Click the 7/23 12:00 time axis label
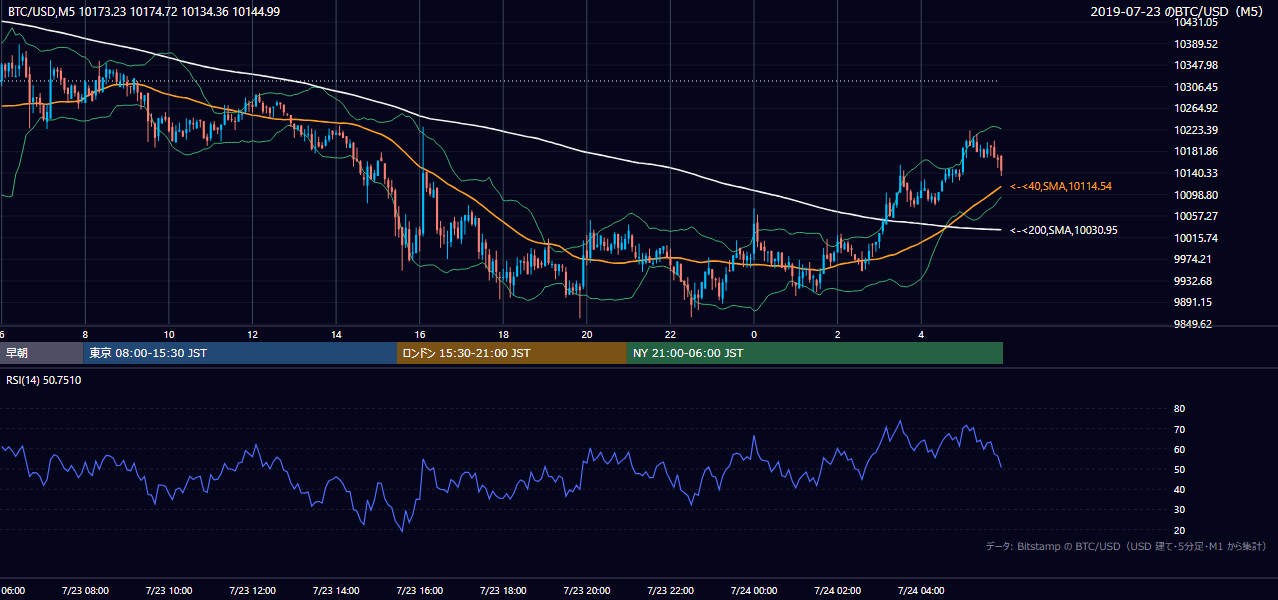The width and height of the screenshot is (1278, 600). click(252, 590)
